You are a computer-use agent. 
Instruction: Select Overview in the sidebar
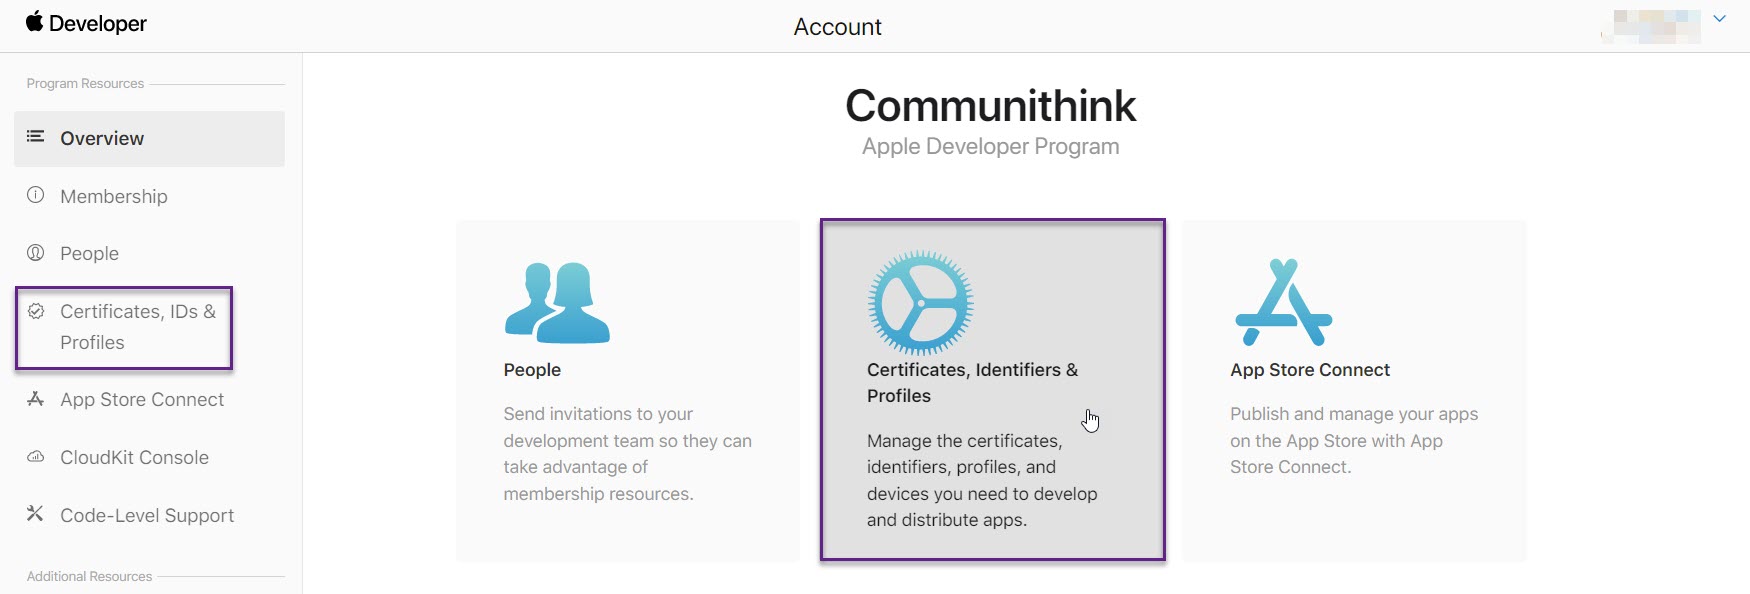tap(149, 139)
